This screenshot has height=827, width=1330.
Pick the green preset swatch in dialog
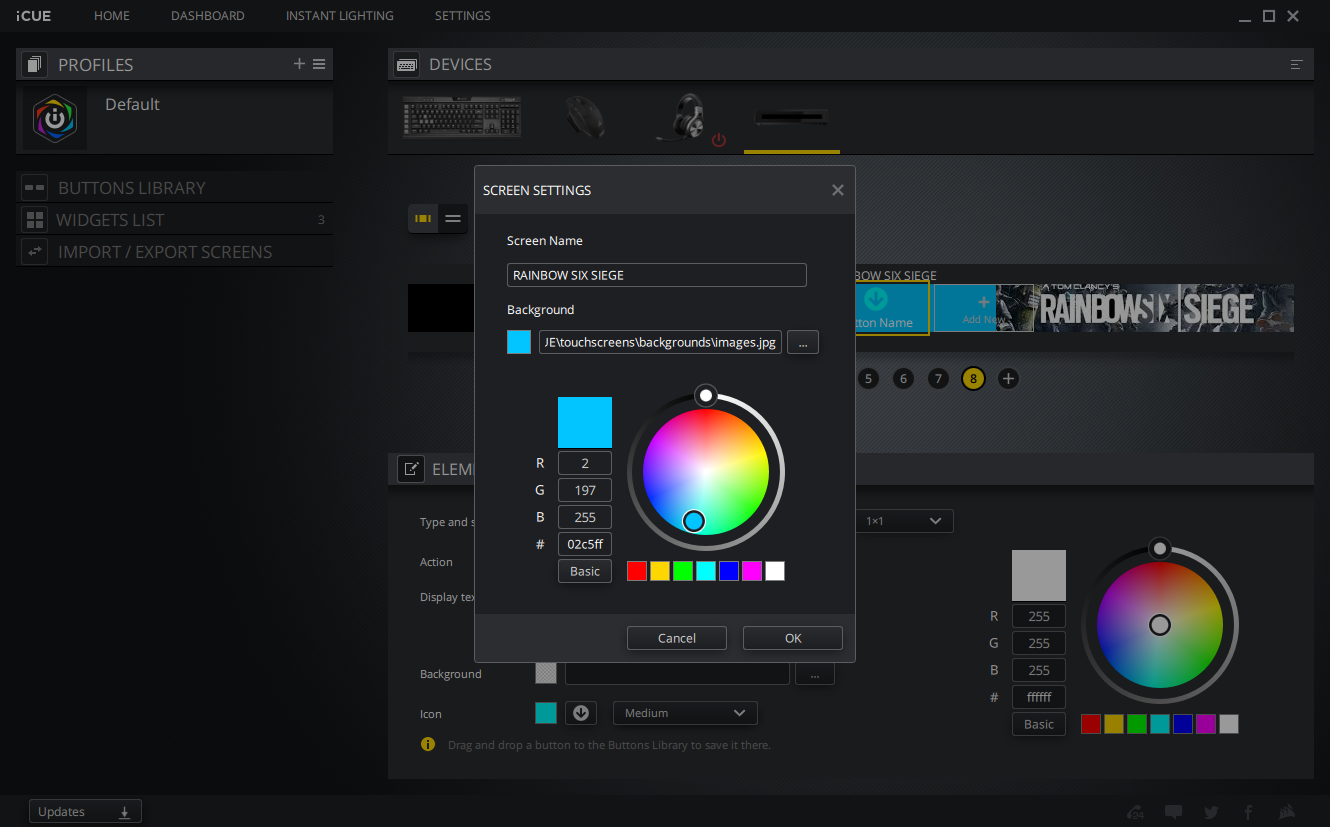(683, 571)
